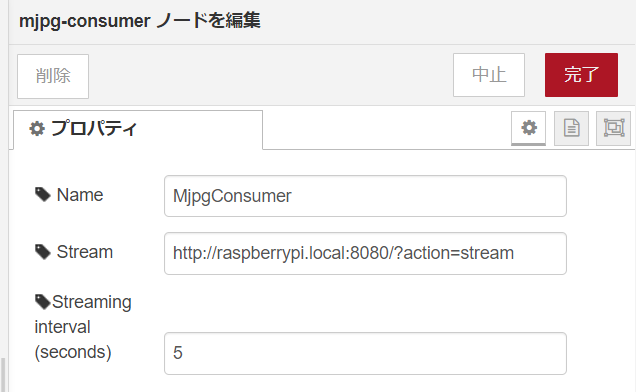
Task: Click the Stream label
Action: point(85,252)
